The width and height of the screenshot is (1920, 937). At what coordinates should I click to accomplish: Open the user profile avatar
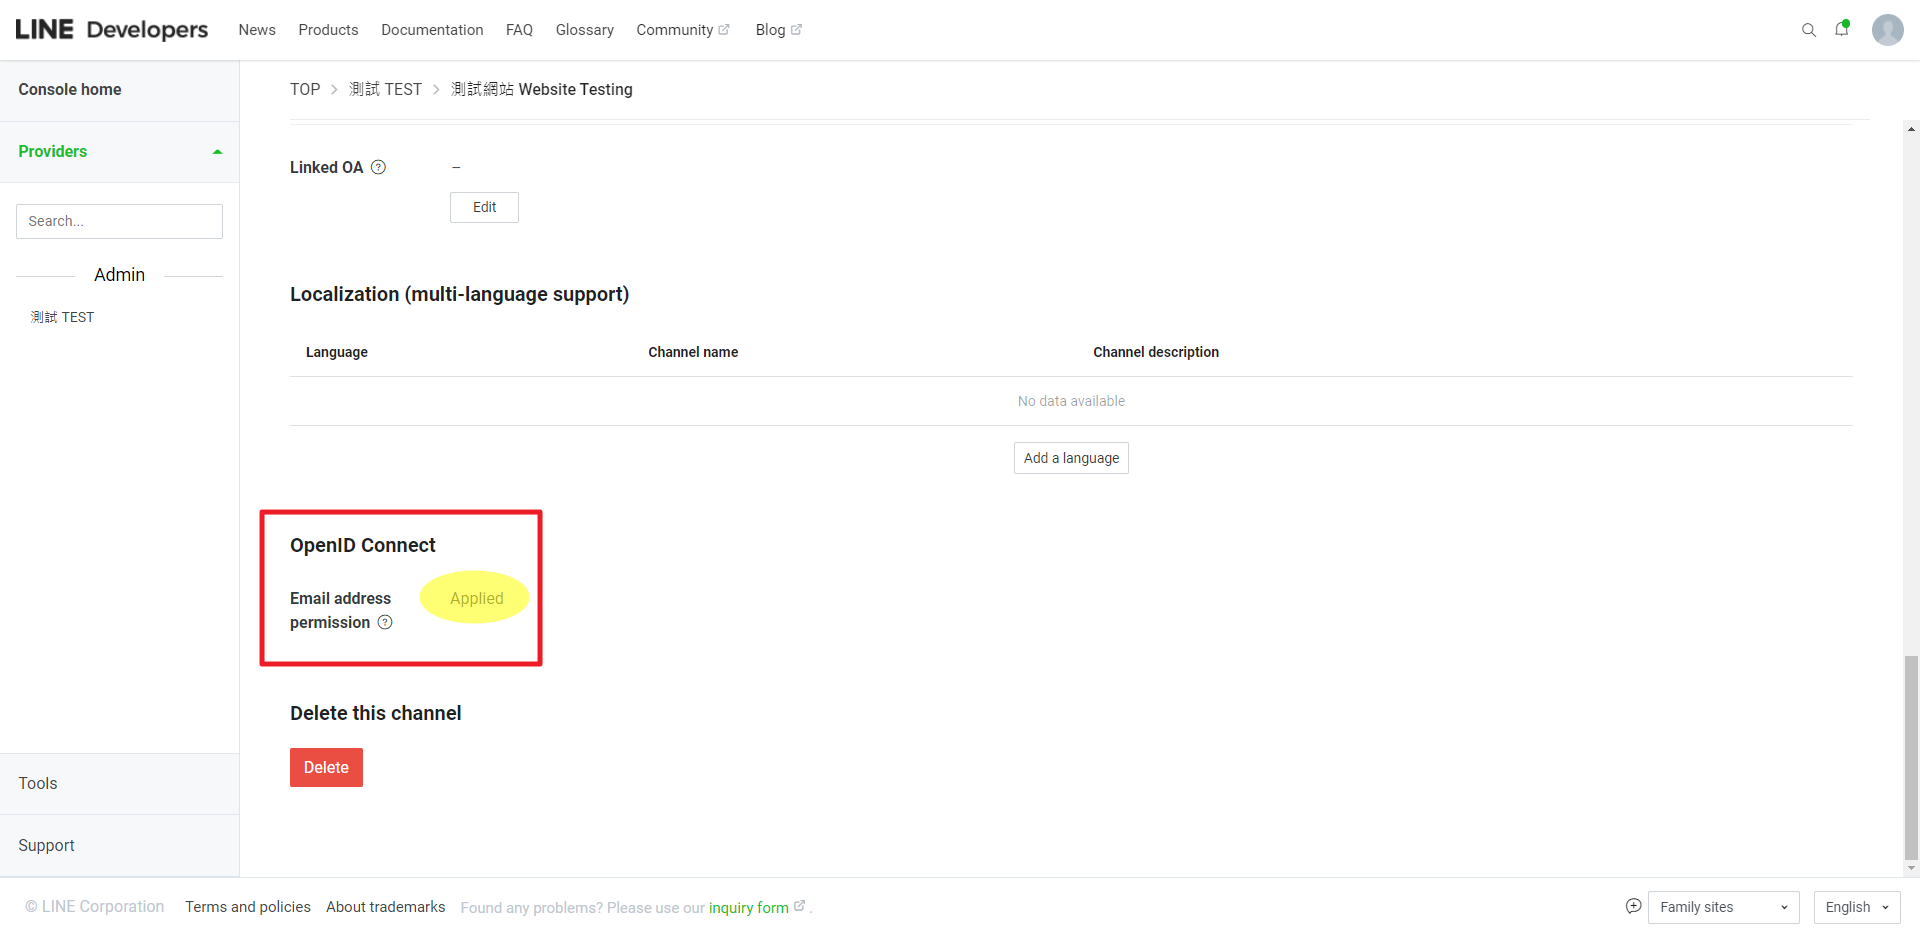point(1887,30)
